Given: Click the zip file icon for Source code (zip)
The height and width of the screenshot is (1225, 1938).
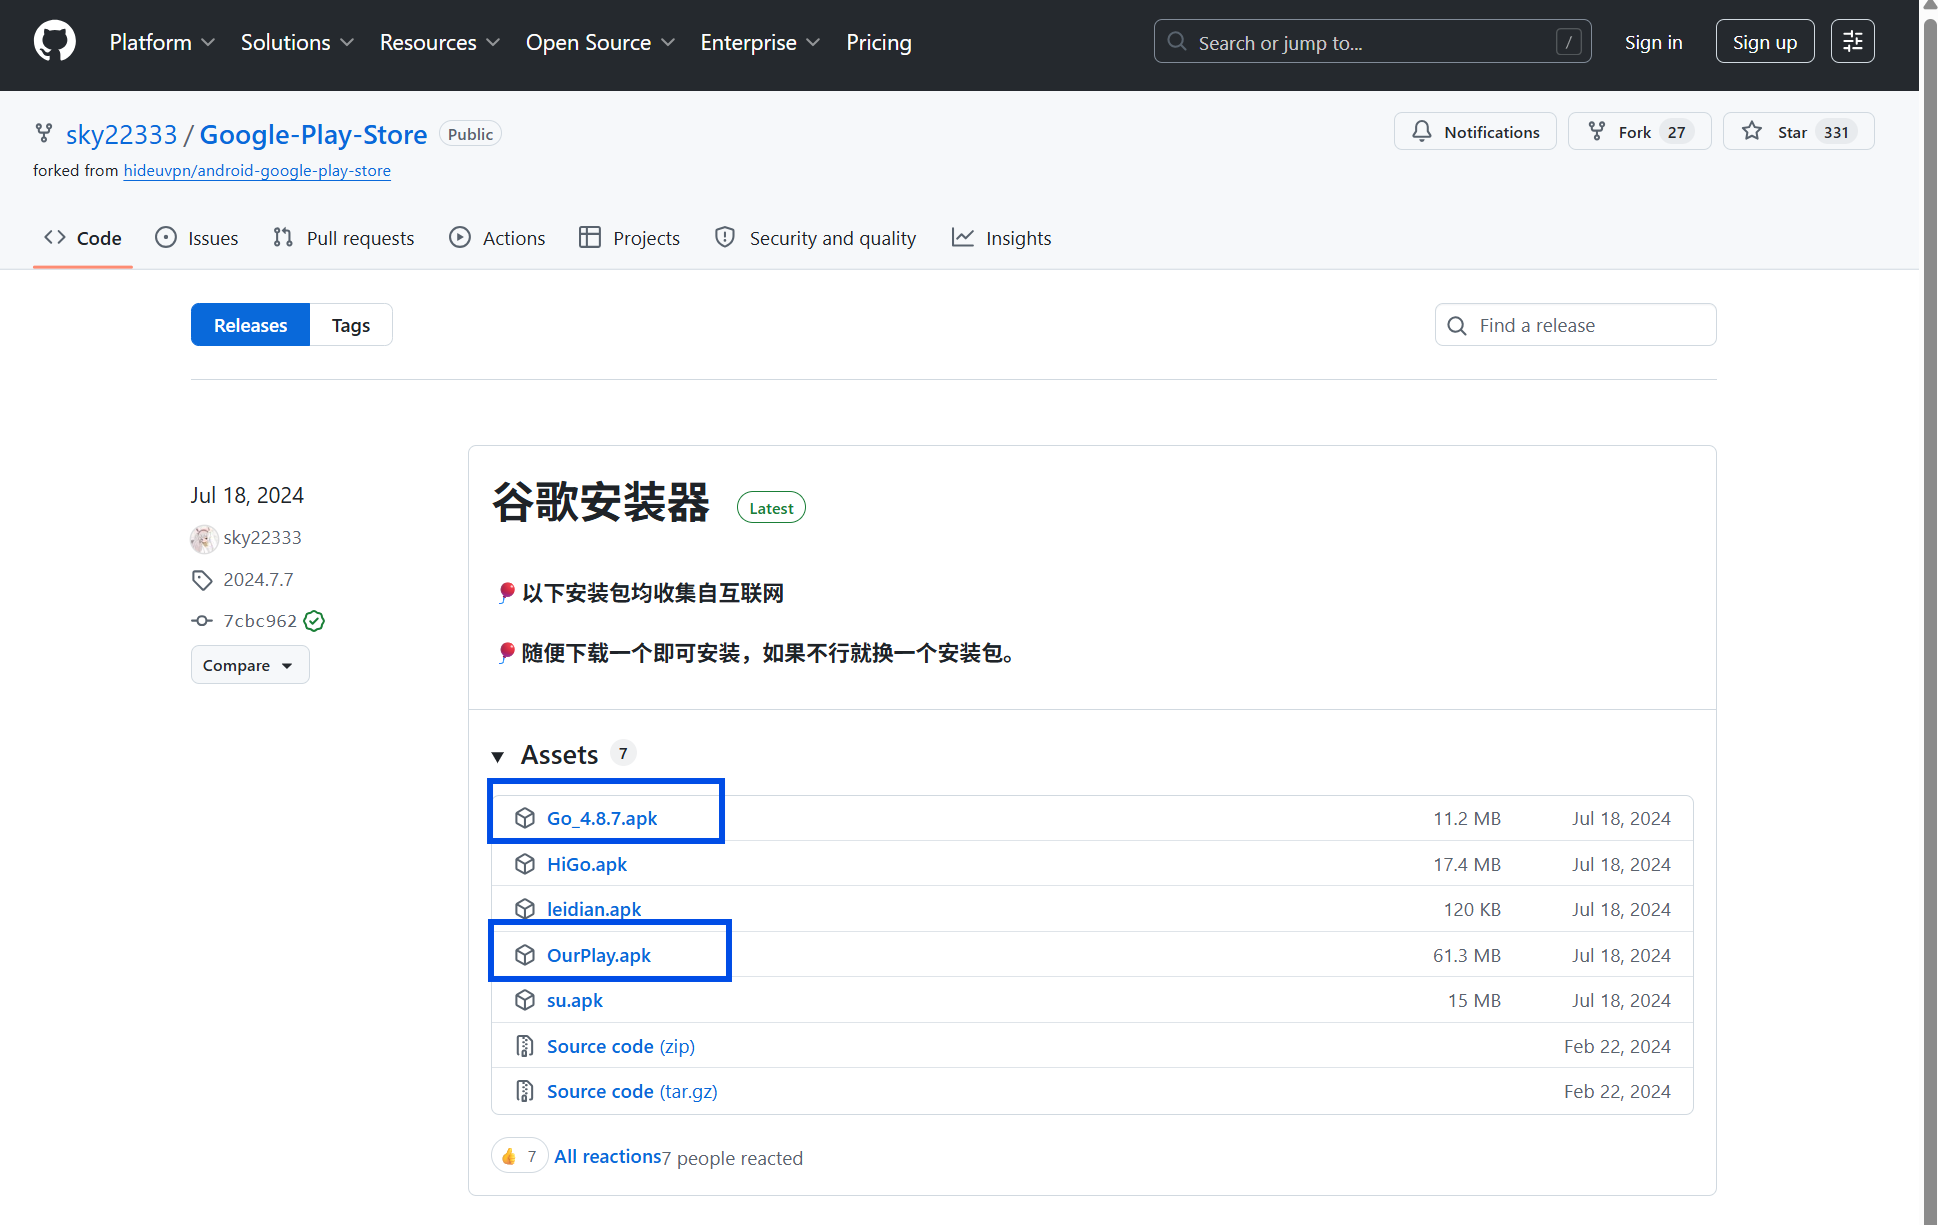Looking at the screenshot, I should (x=525, y=1046).
